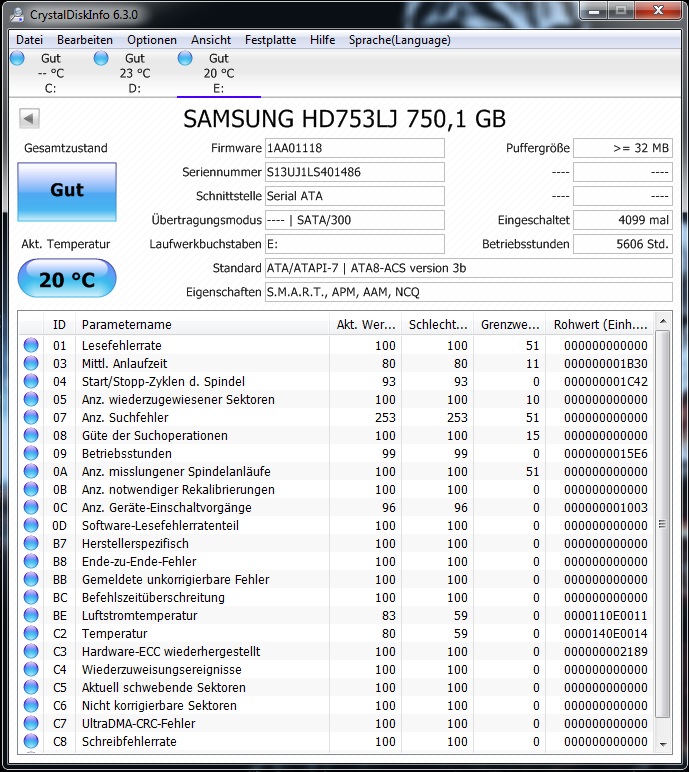
Task: Click status orb of Start/Stopp-Zyklen row
Action: [31, 381]
